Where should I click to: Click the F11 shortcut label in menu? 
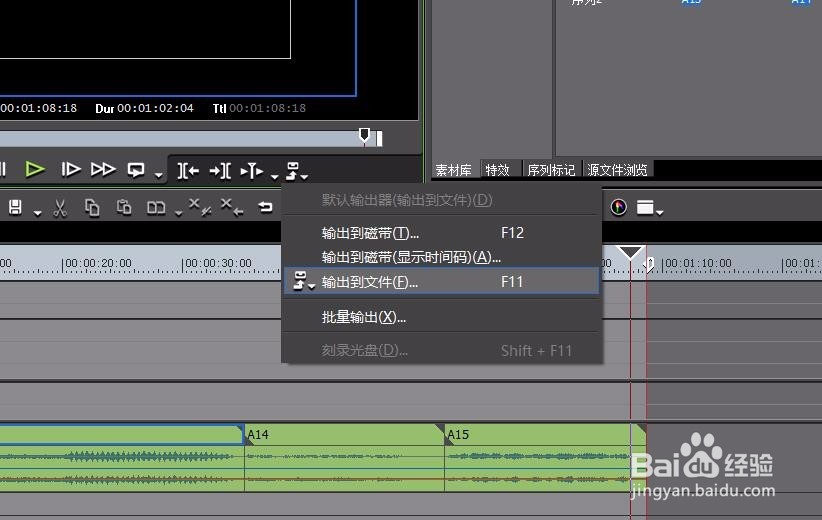[x=512, y=282]
